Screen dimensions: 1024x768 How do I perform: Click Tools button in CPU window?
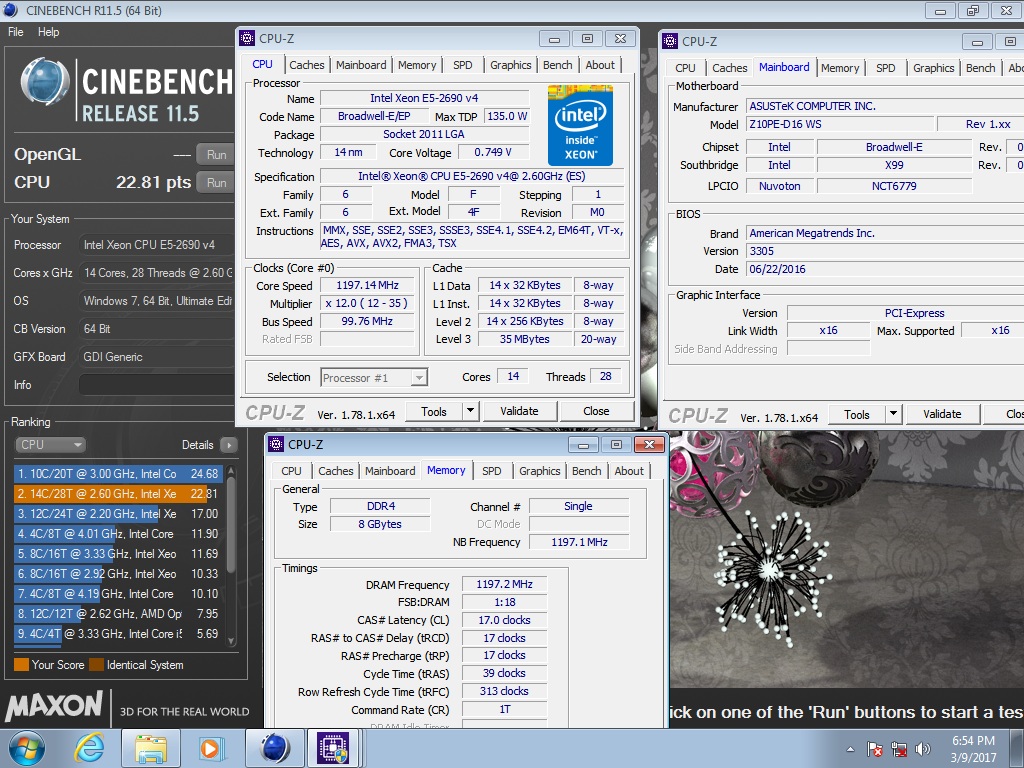pyautogui.click(x=434, y=411)
